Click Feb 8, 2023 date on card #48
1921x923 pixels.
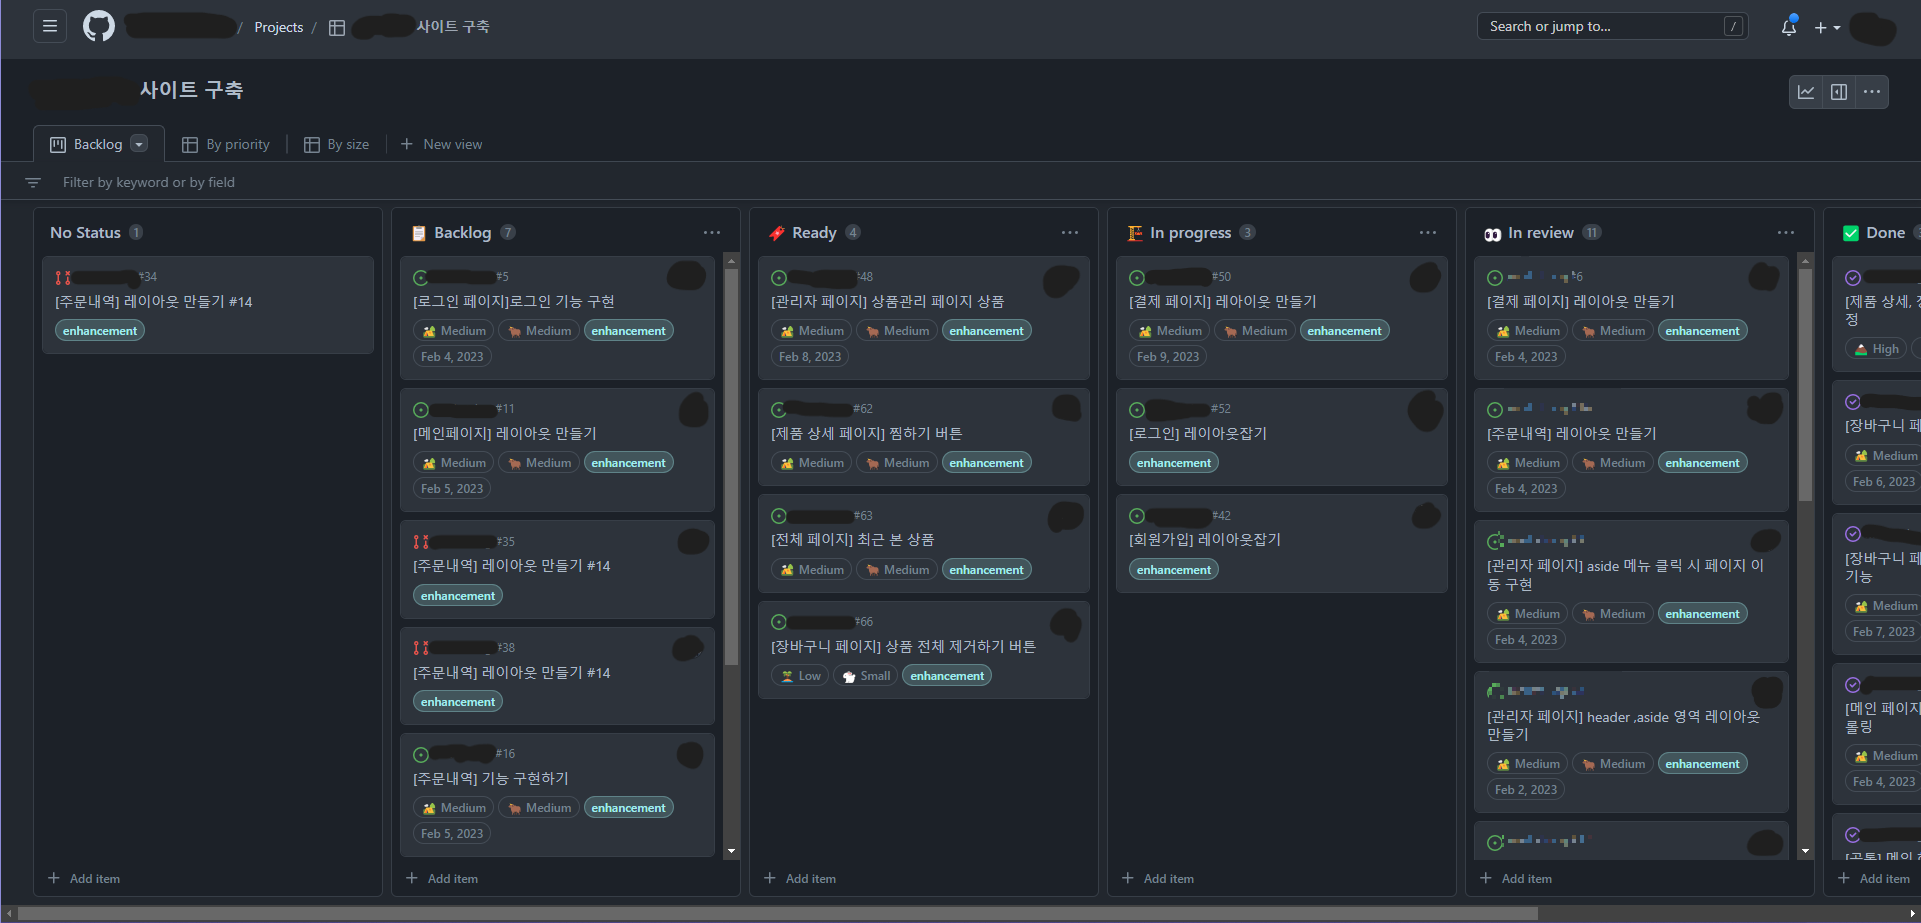click(810, 357)
